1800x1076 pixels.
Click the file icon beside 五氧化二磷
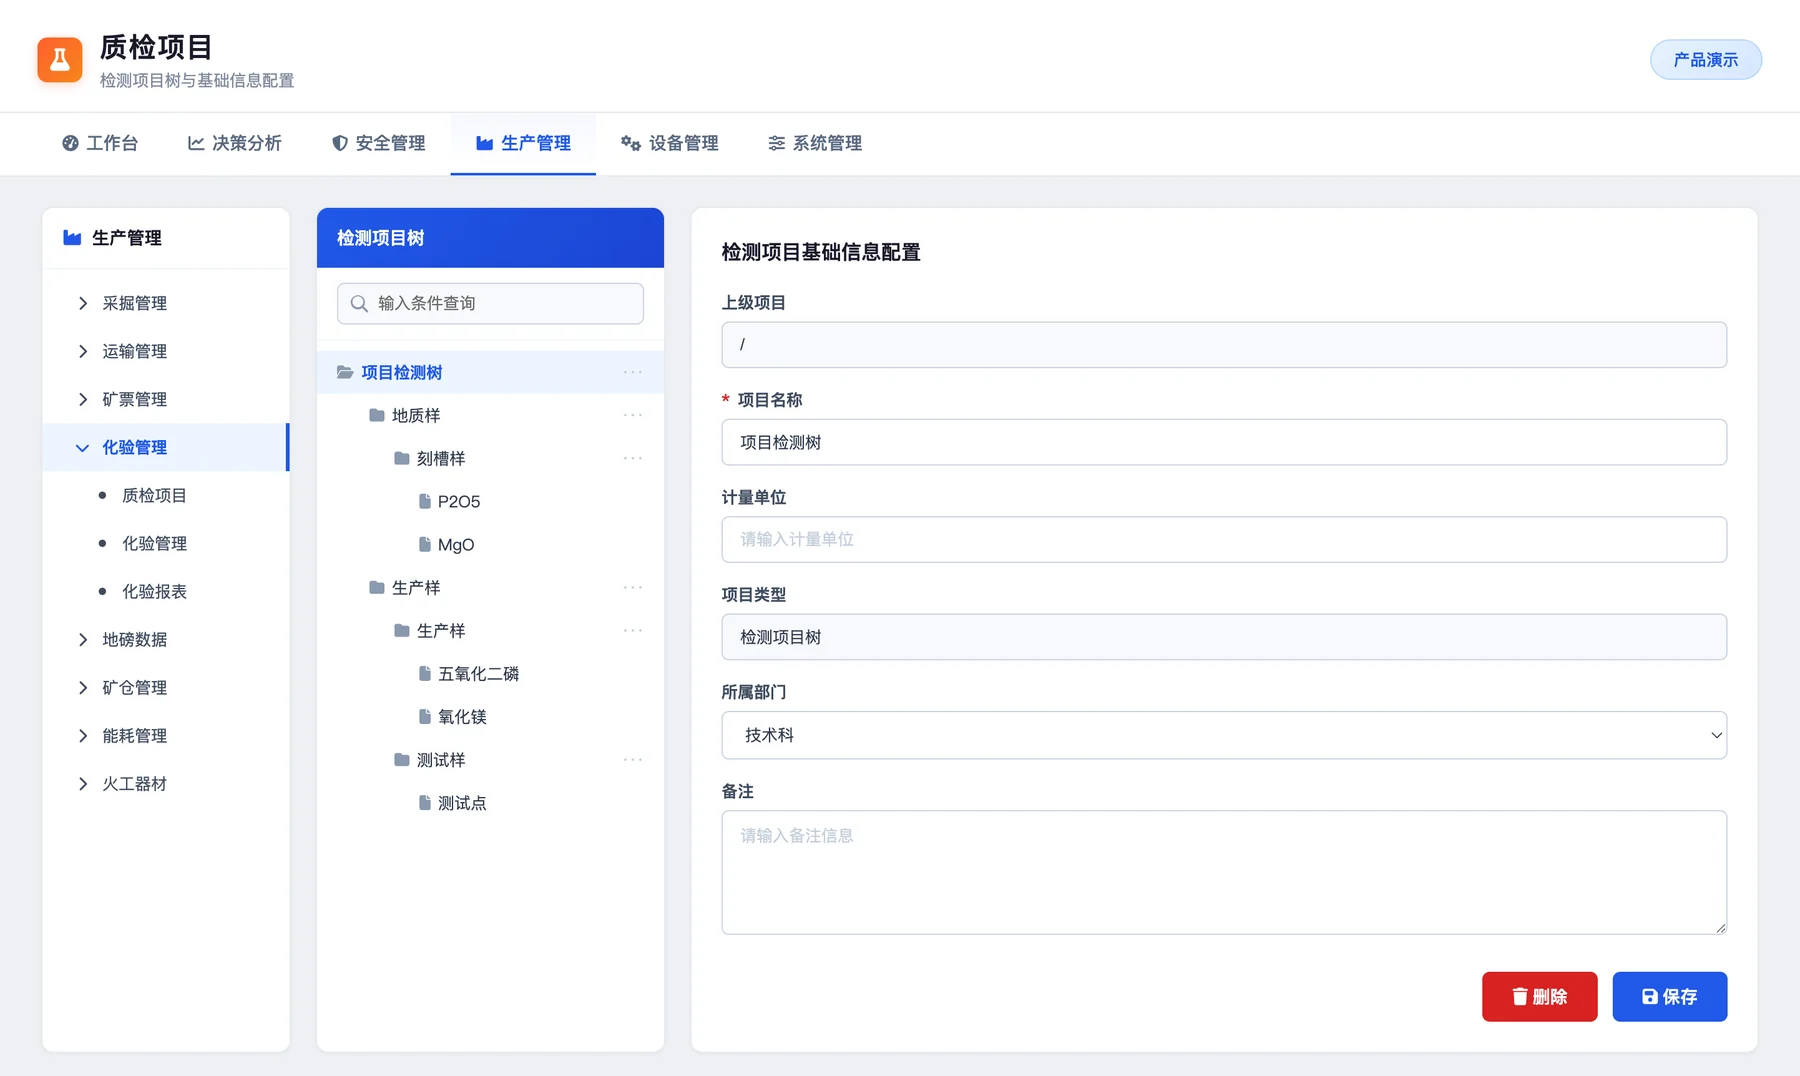pos(425,674)
